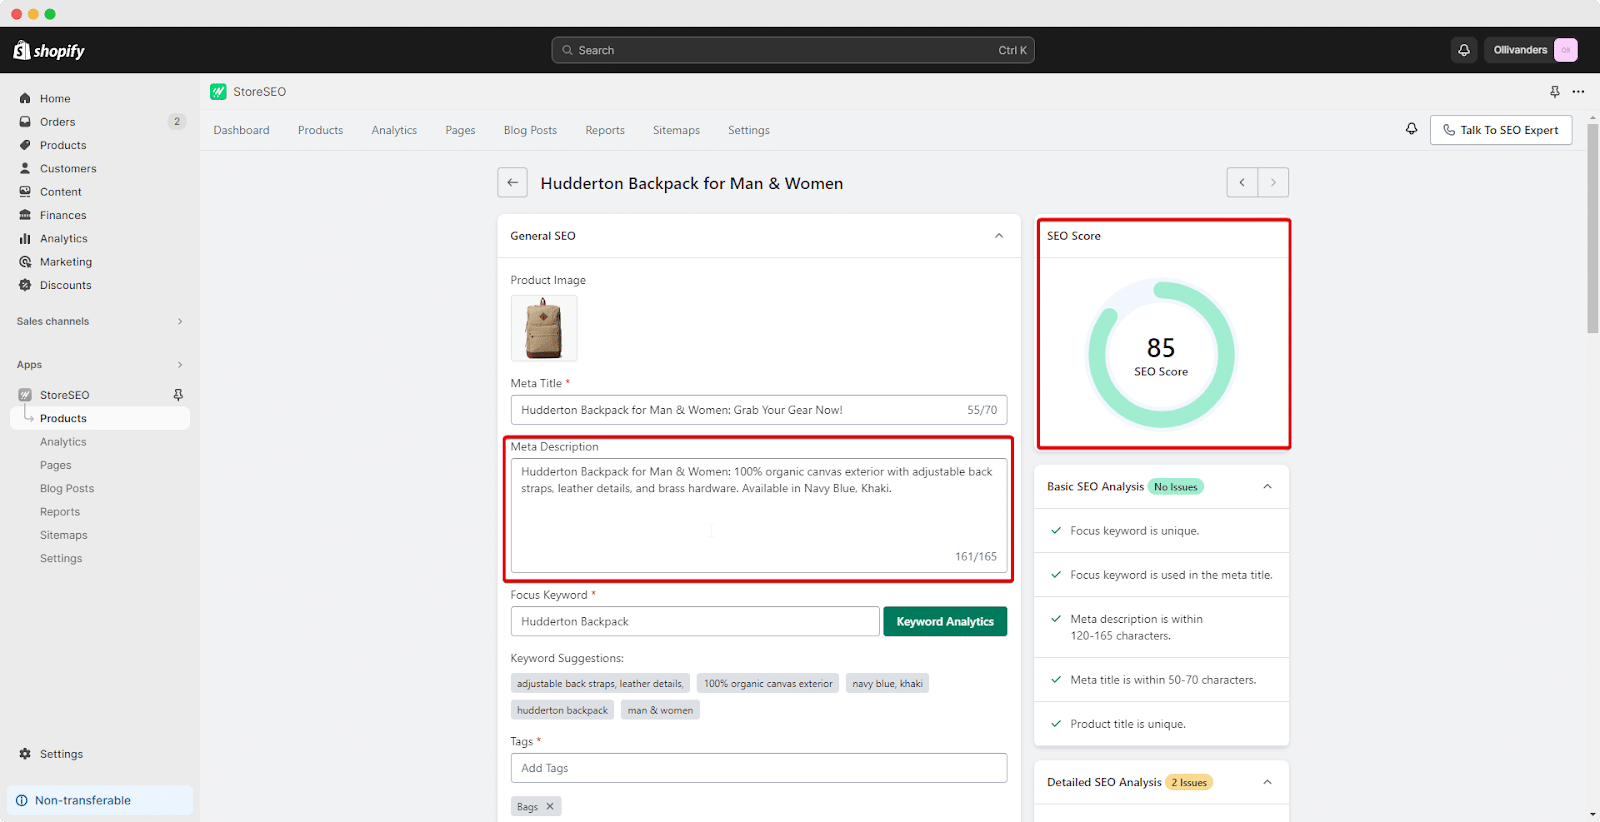Switch to the Blog Posts tab
Viewport: 1600px width, 822px height.
click(530, 131)
